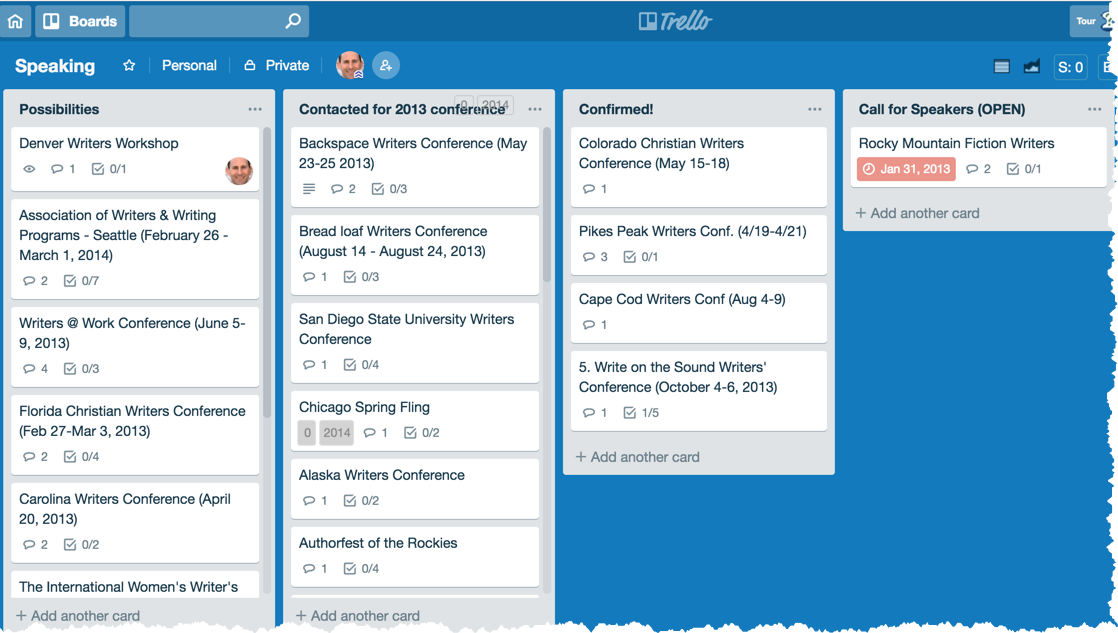Click comment icon on Rocky Mountain Fiction Writers
Viewport: 1118px width, 633px height.
point(972,169)
